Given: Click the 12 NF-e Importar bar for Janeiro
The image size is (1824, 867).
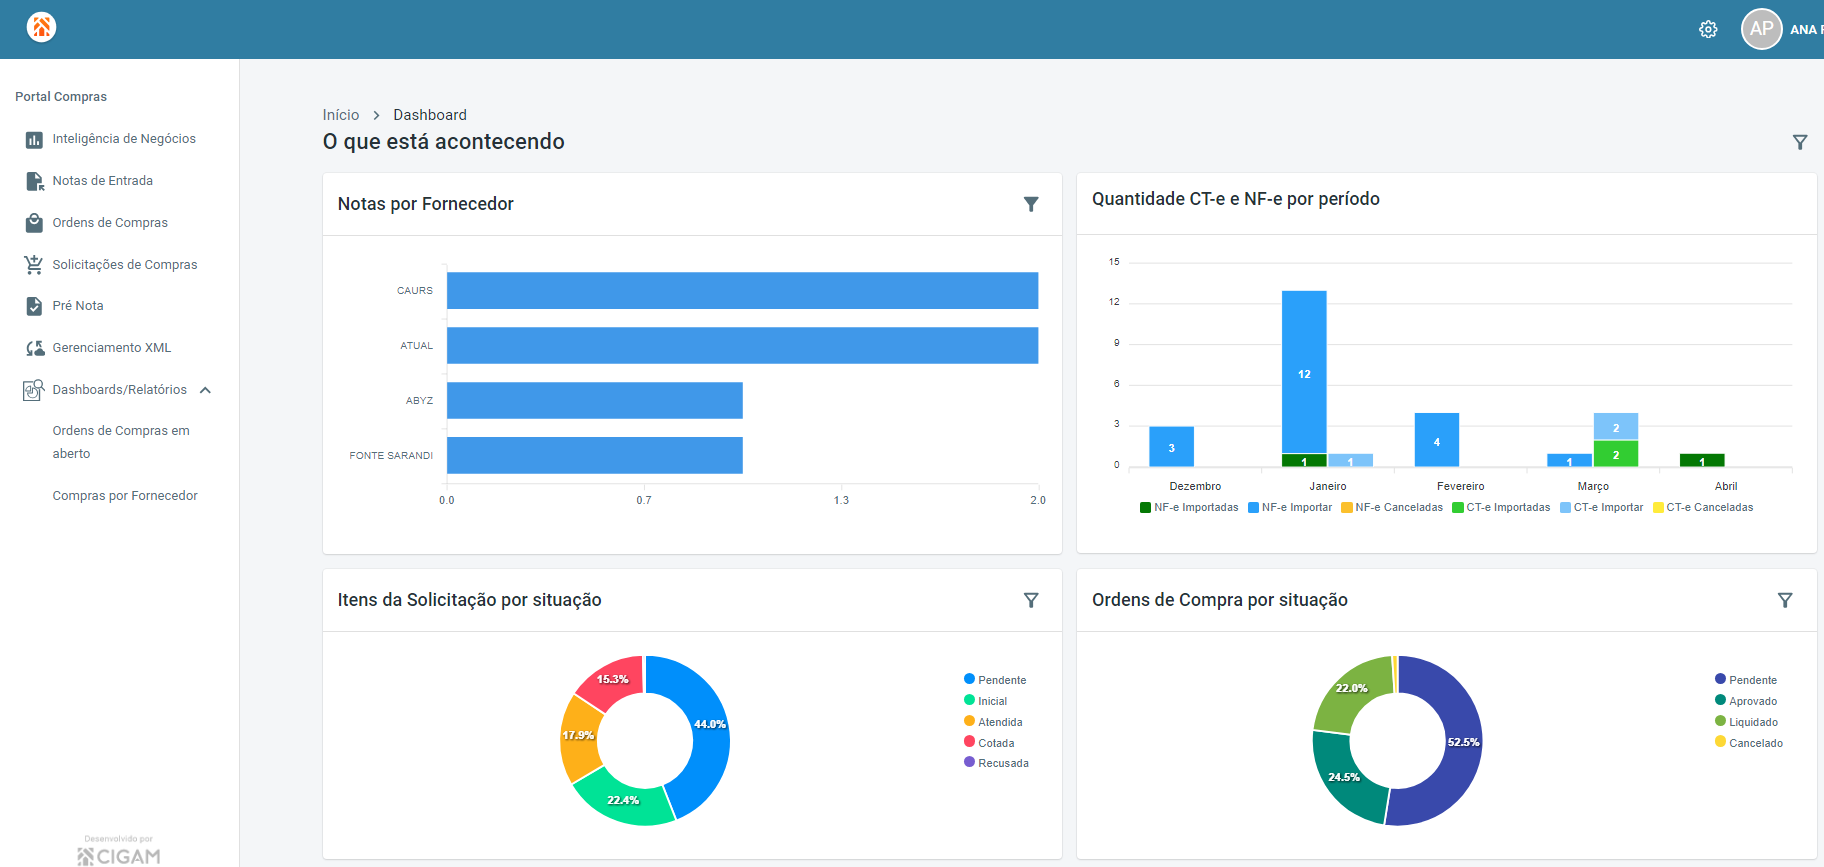Looking at the screenshot, I should tap(1304, 372).
